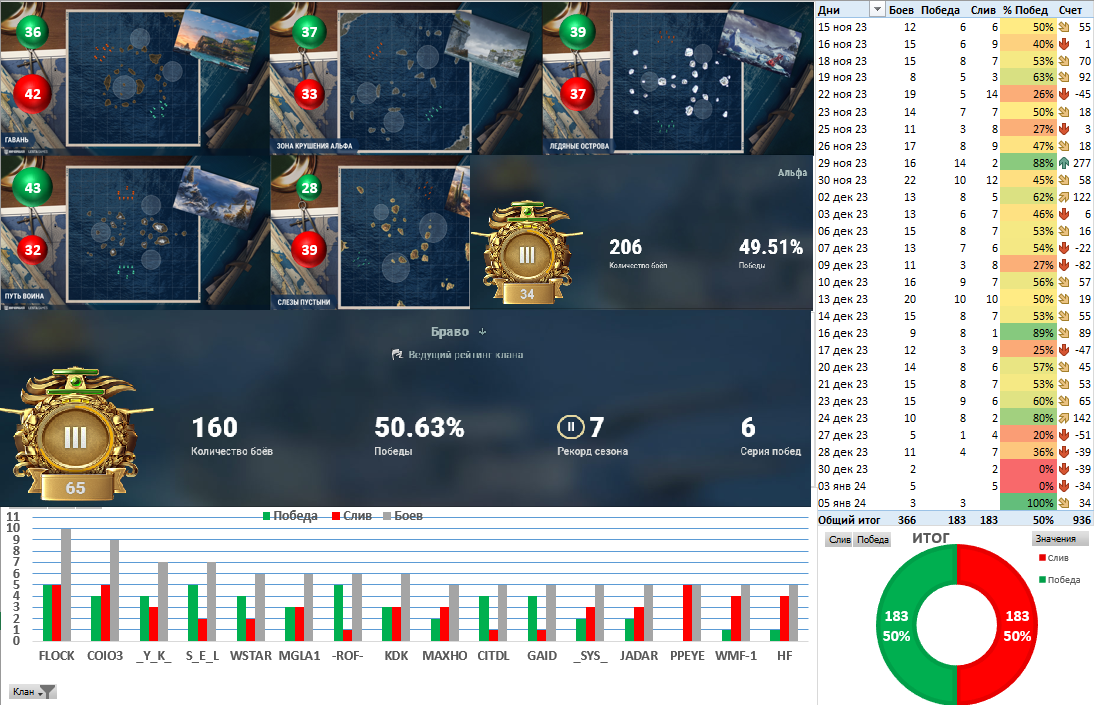Click the 50.63% Победы value in Bravo
This screenshot has height=705, width=1094.
pos(419,427)
